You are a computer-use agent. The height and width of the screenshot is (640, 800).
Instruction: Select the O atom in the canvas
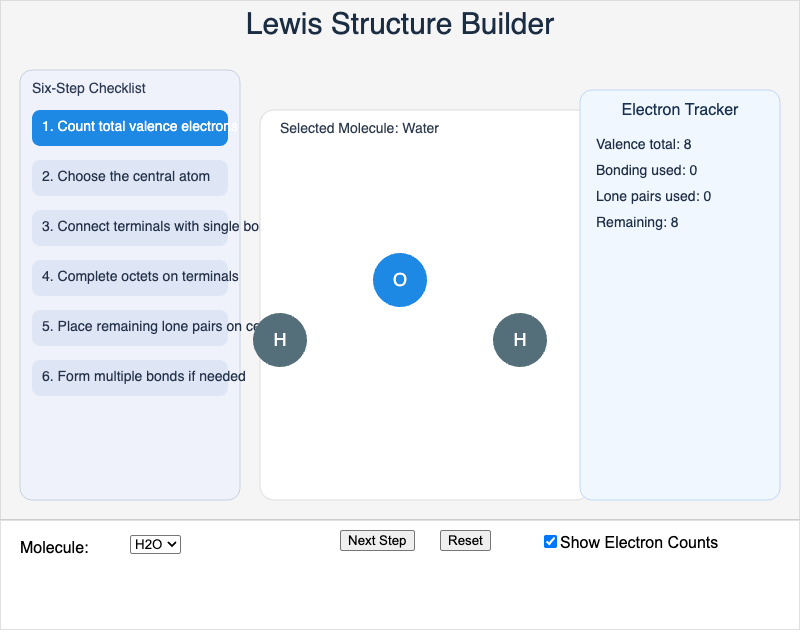400,280
